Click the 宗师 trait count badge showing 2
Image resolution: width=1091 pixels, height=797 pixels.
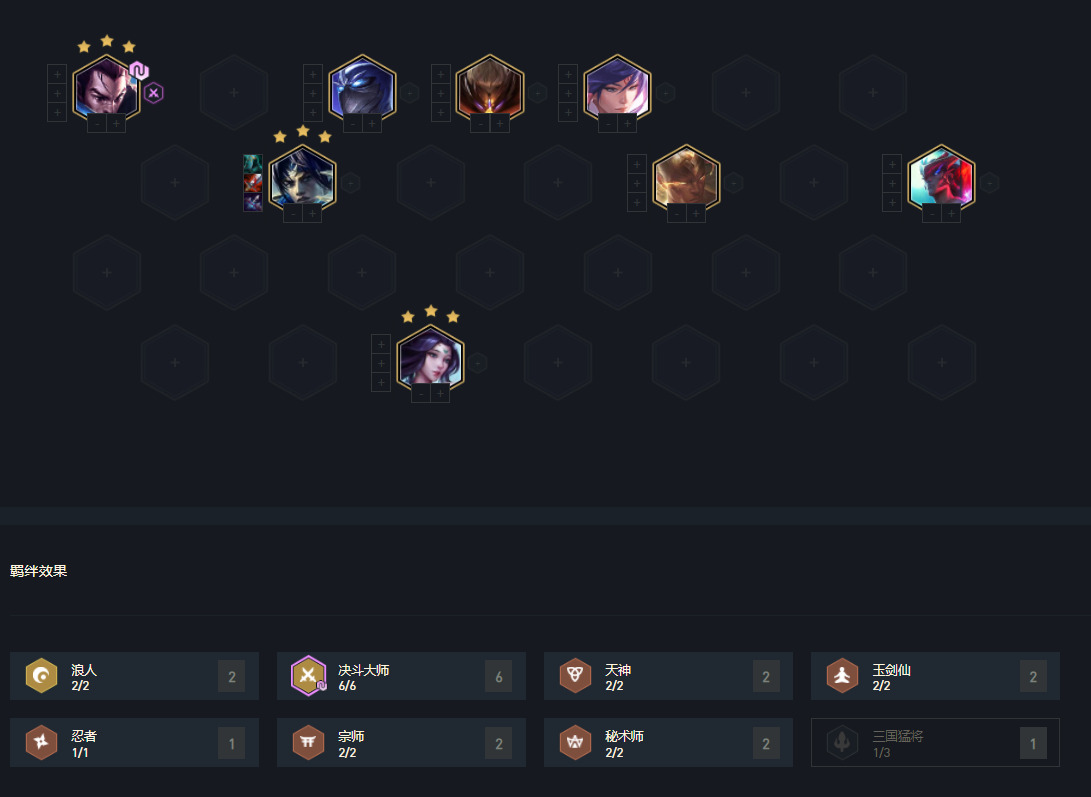(498, 743)
